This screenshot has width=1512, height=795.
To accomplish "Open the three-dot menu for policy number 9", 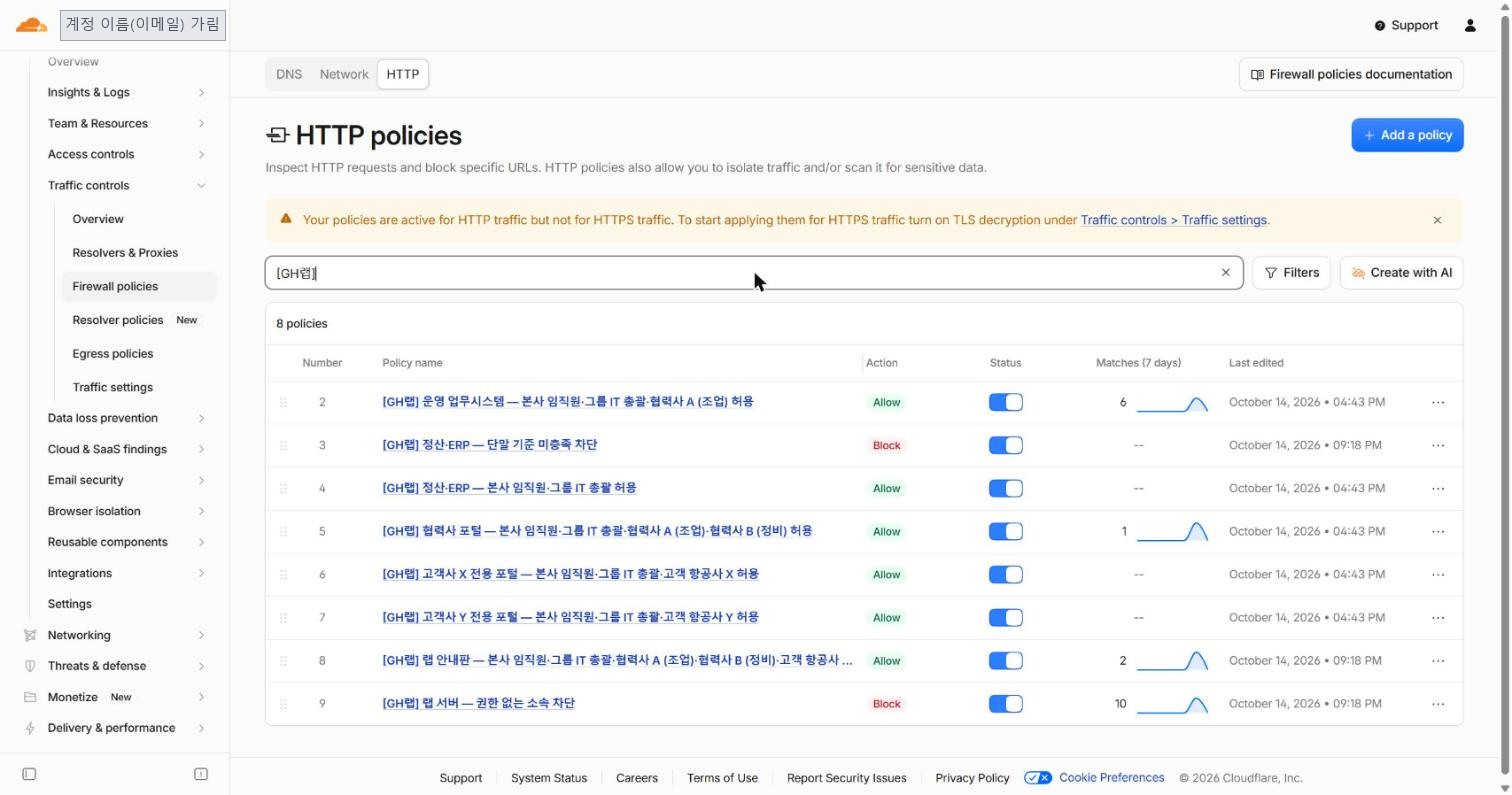I will pos(1438,704).
